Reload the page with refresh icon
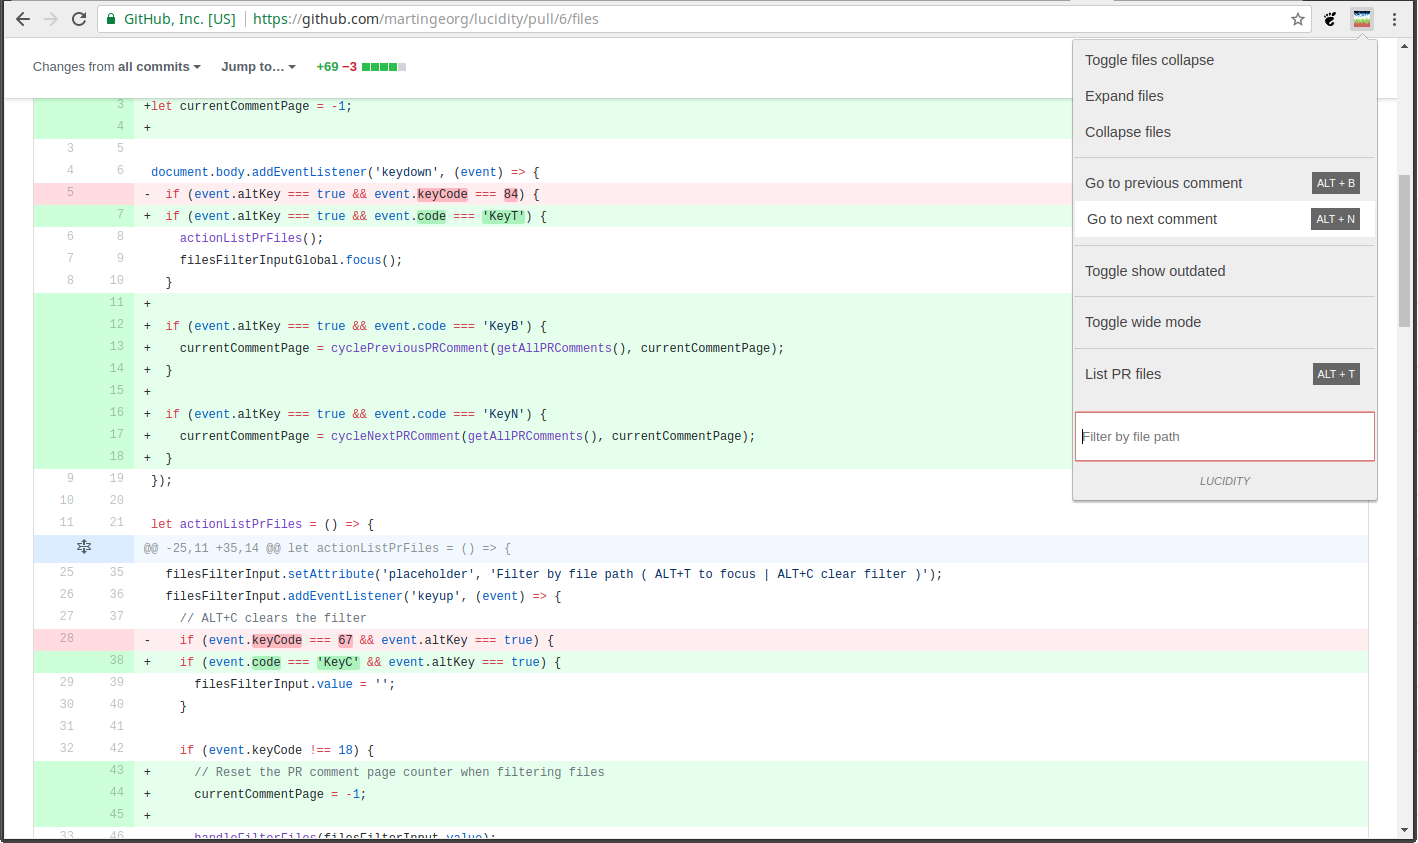Viewport: 1418px width, 843px height. click(79, 19)
